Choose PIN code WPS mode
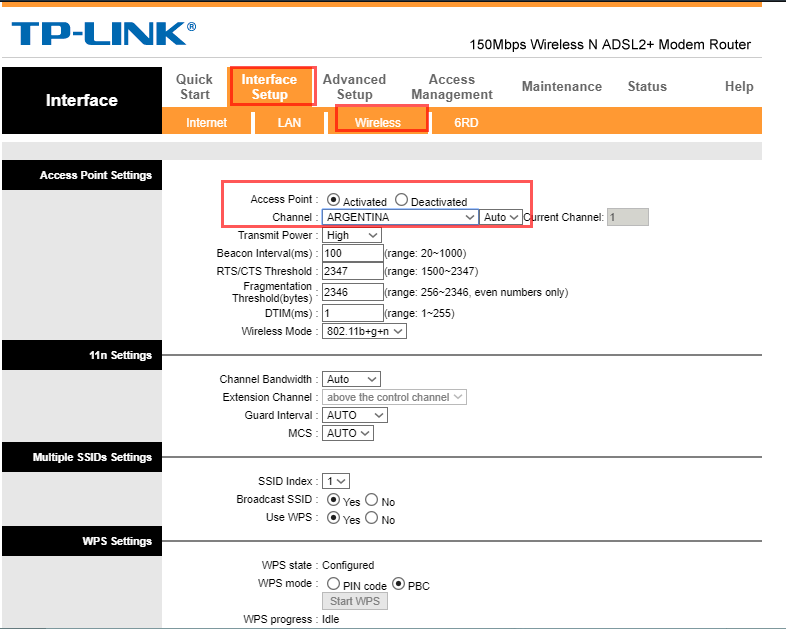Screen dimensions: 786x629 point(333,583)
